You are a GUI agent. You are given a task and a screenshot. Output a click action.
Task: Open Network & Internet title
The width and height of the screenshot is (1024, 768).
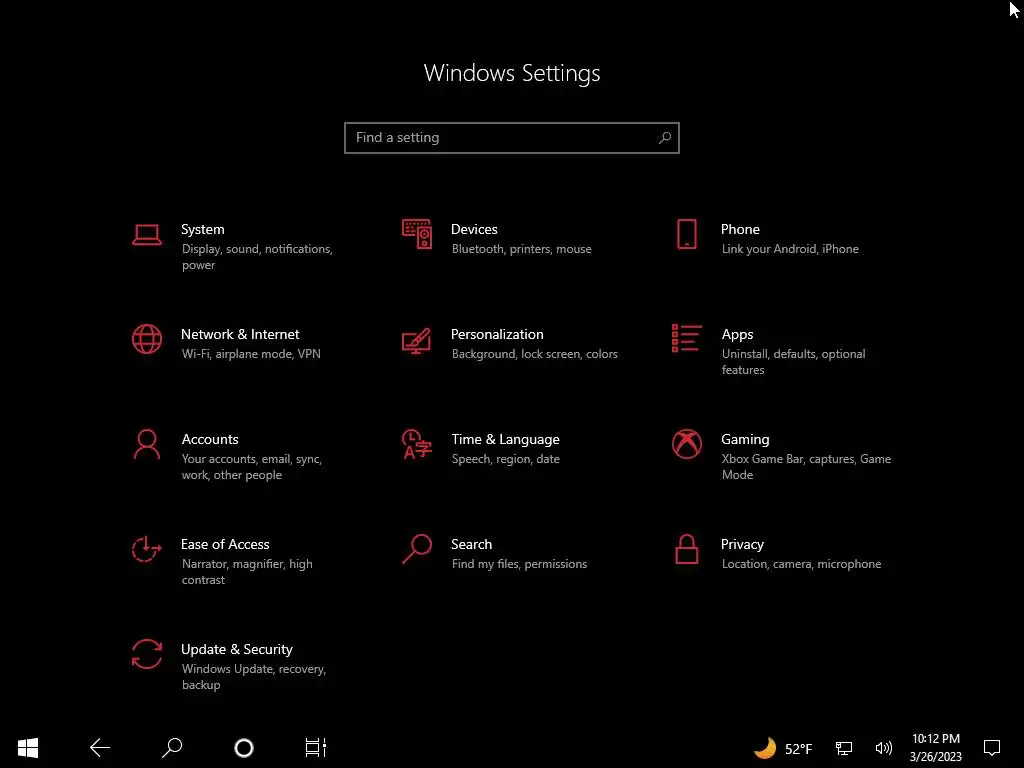(x=240, y=334)
